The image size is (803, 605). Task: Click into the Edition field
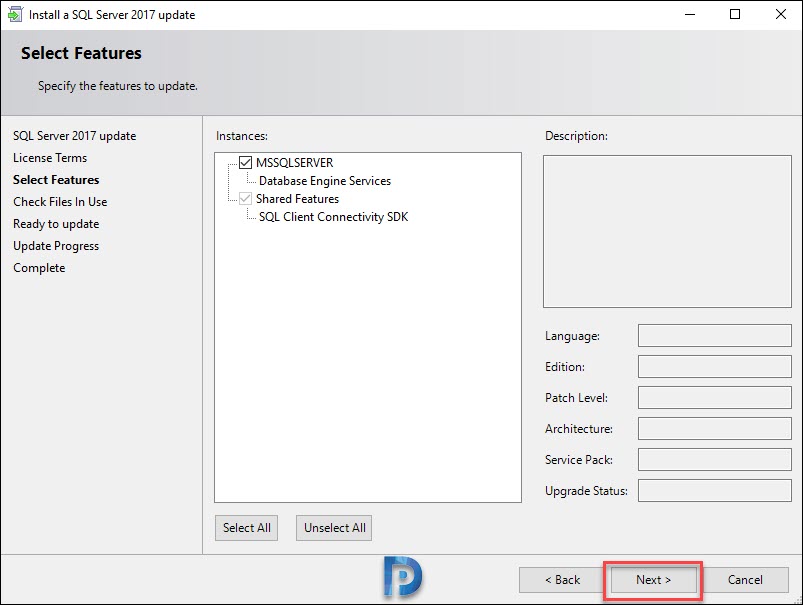pyautogui.click(x=715, y=367)
